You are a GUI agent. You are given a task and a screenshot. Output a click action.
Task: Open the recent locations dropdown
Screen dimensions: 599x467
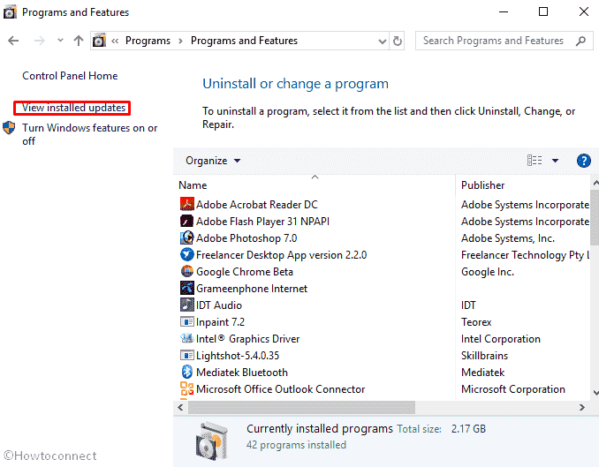60,40
